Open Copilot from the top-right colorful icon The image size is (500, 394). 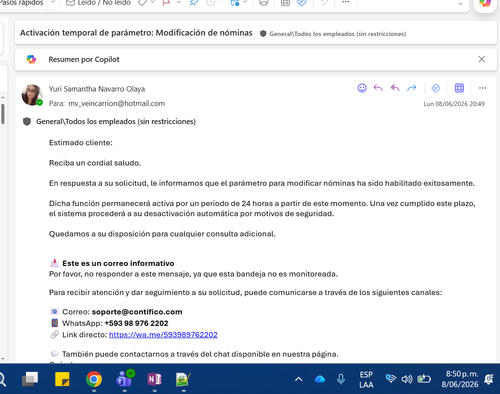485,3
